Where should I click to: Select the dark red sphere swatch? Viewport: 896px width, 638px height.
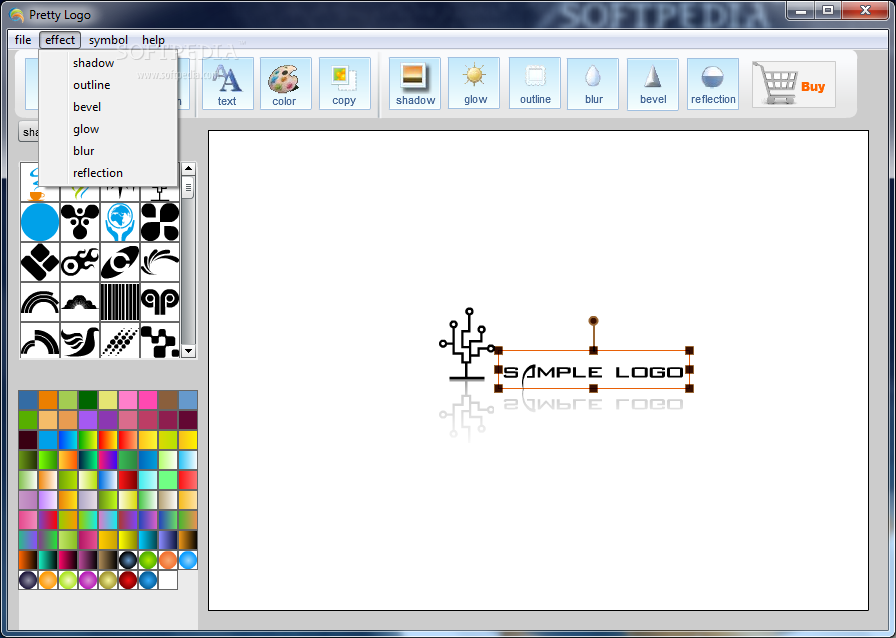click(x=128, y=580)
